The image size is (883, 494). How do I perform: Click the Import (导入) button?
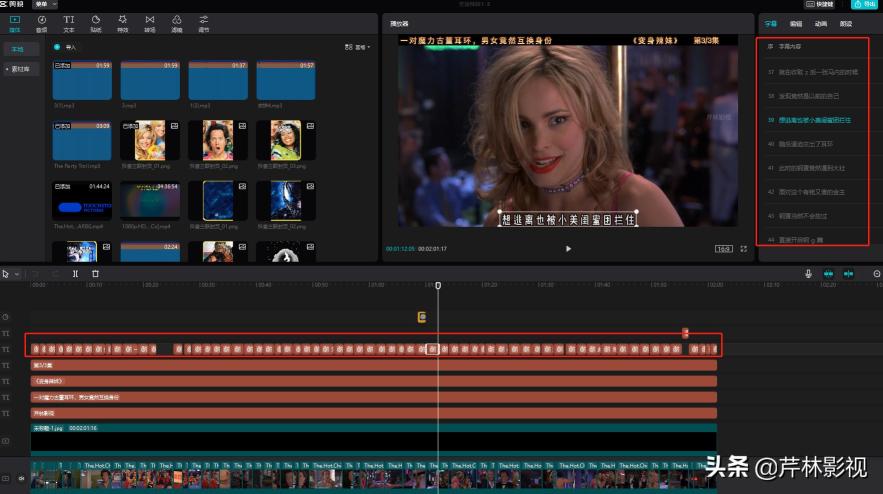click(x=65, y=47)
